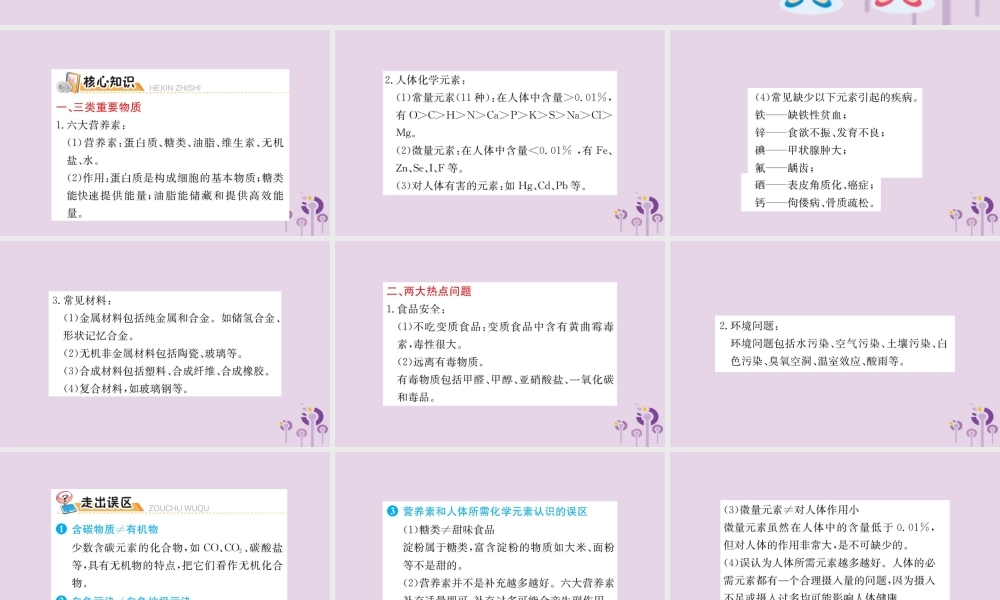Click heading 含碳物质≠有机物

click(115, 529)
